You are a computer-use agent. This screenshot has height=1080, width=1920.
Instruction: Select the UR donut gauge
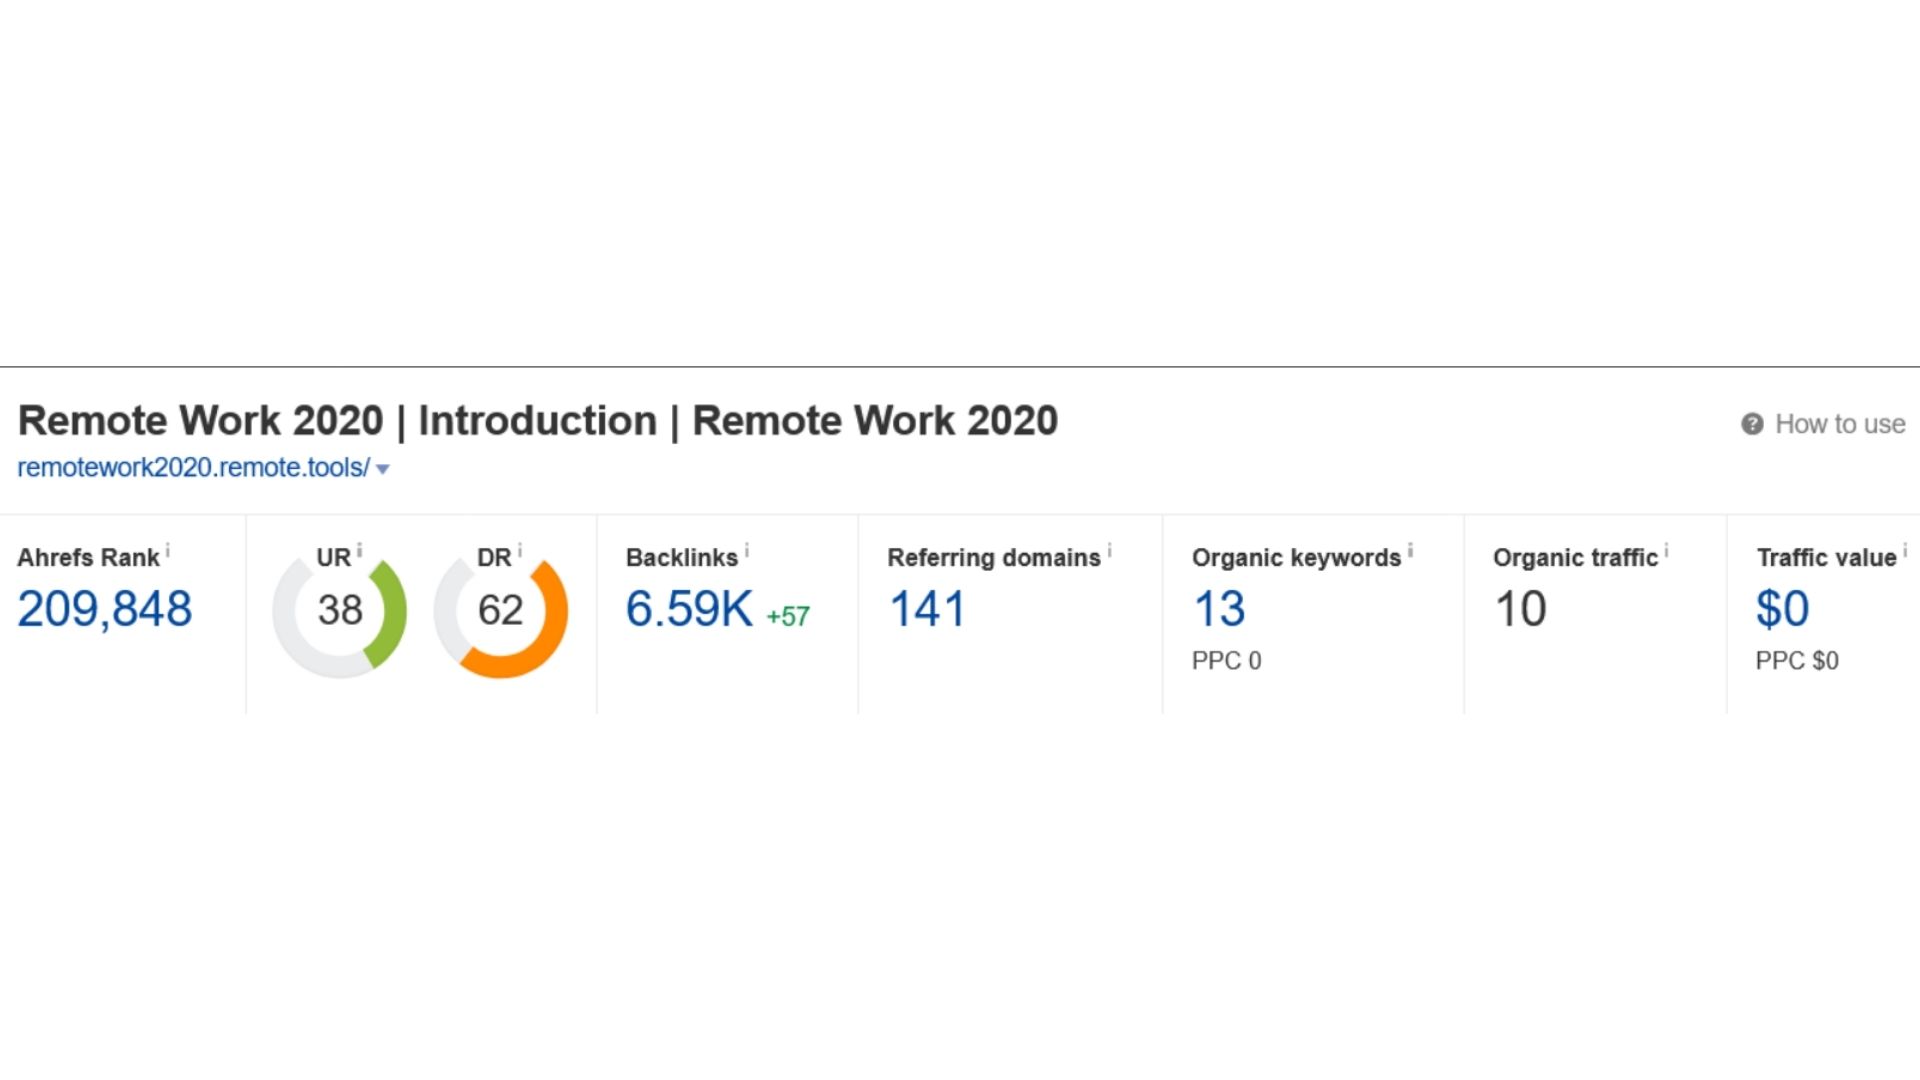click(339, 613)
